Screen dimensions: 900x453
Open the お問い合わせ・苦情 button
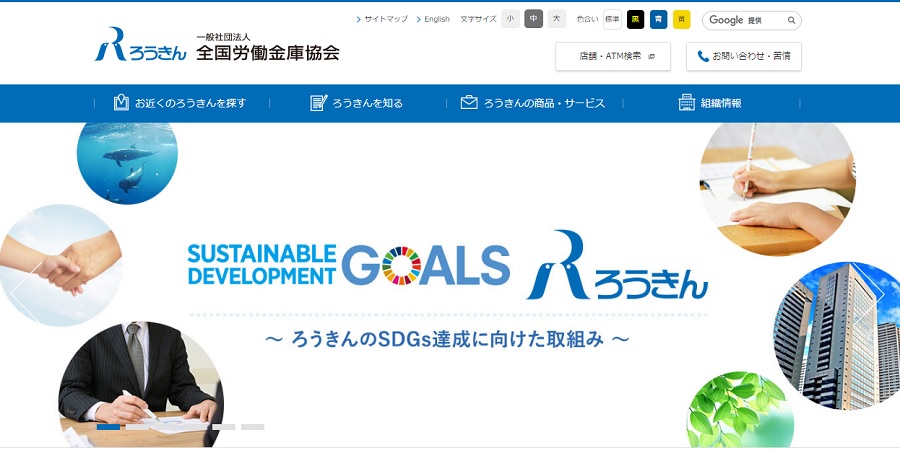744,56
